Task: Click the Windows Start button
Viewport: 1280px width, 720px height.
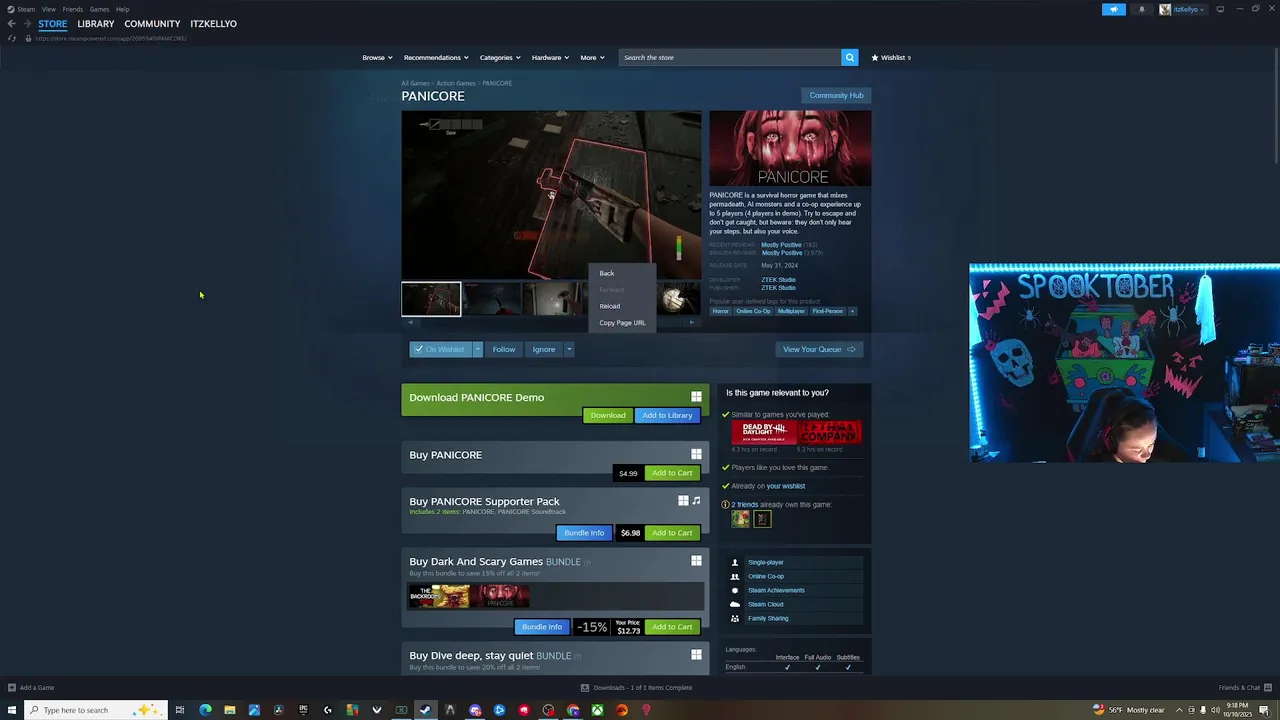Action: pyautogui.click(x=12, y=710)
